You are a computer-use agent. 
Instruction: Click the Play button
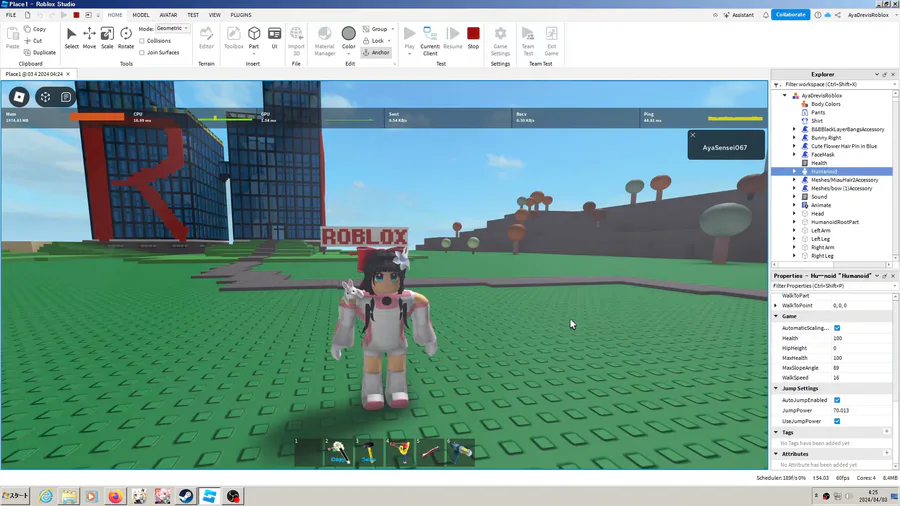pos(409,38)
